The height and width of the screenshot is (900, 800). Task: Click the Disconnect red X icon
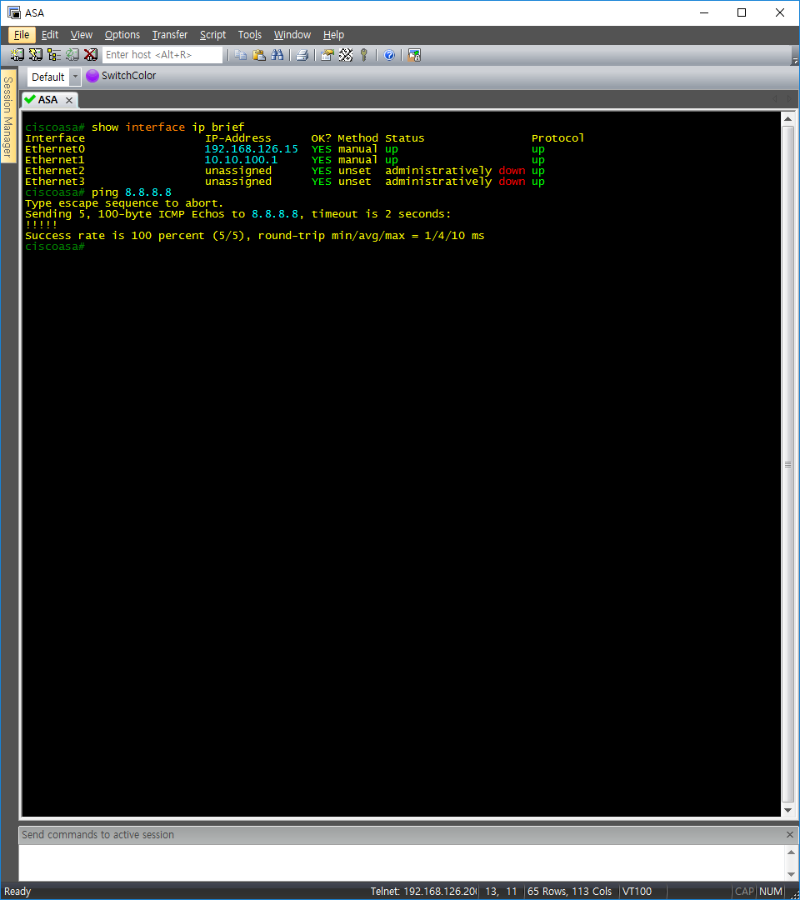[x=91, y=55]
